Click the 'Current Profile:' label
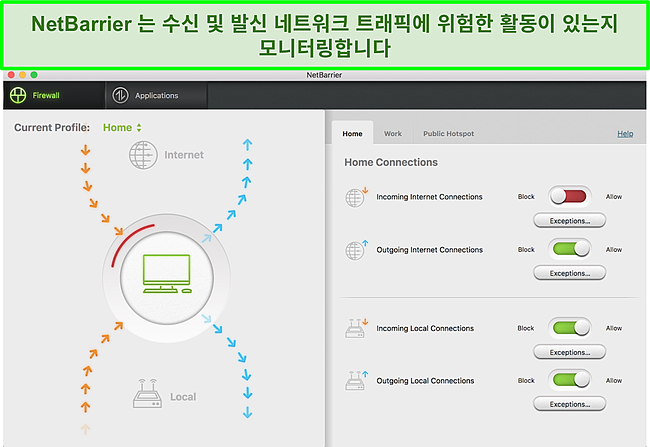The image size is (650, 447). tap(52, 128)
